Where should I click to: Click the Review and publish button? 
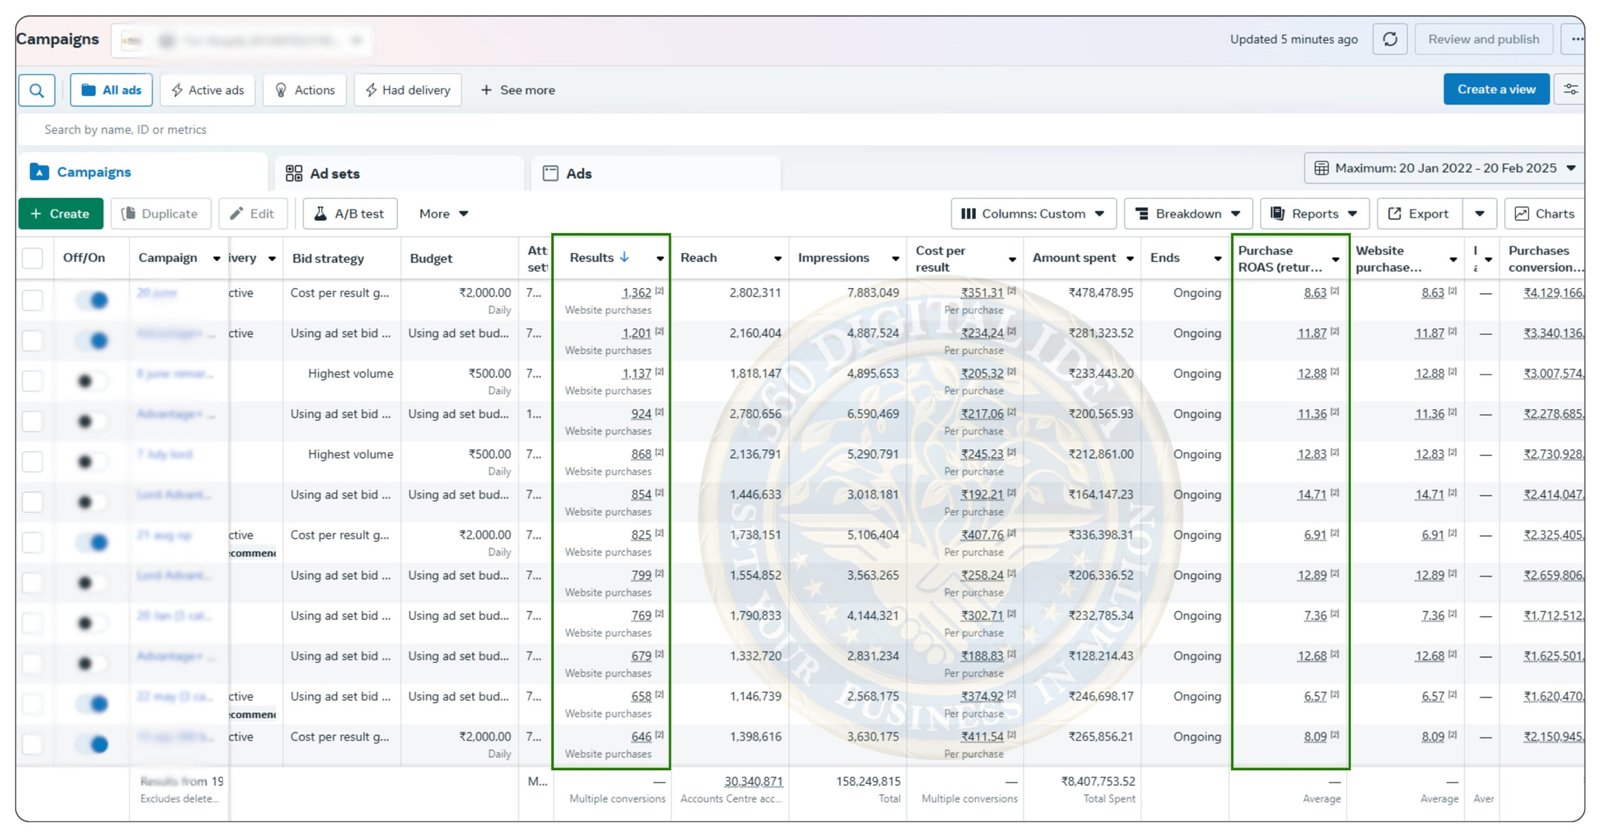(x=1483, y=39)
